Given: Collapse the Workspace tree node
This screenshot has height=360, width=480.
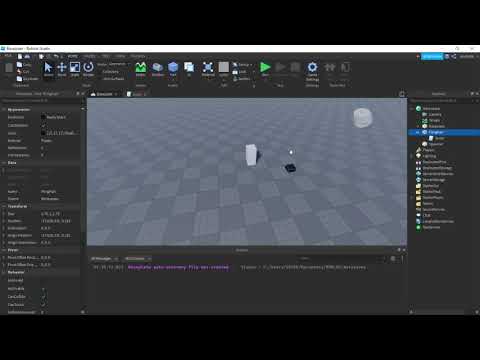Looking at the screenshot, I should (412, 109).
